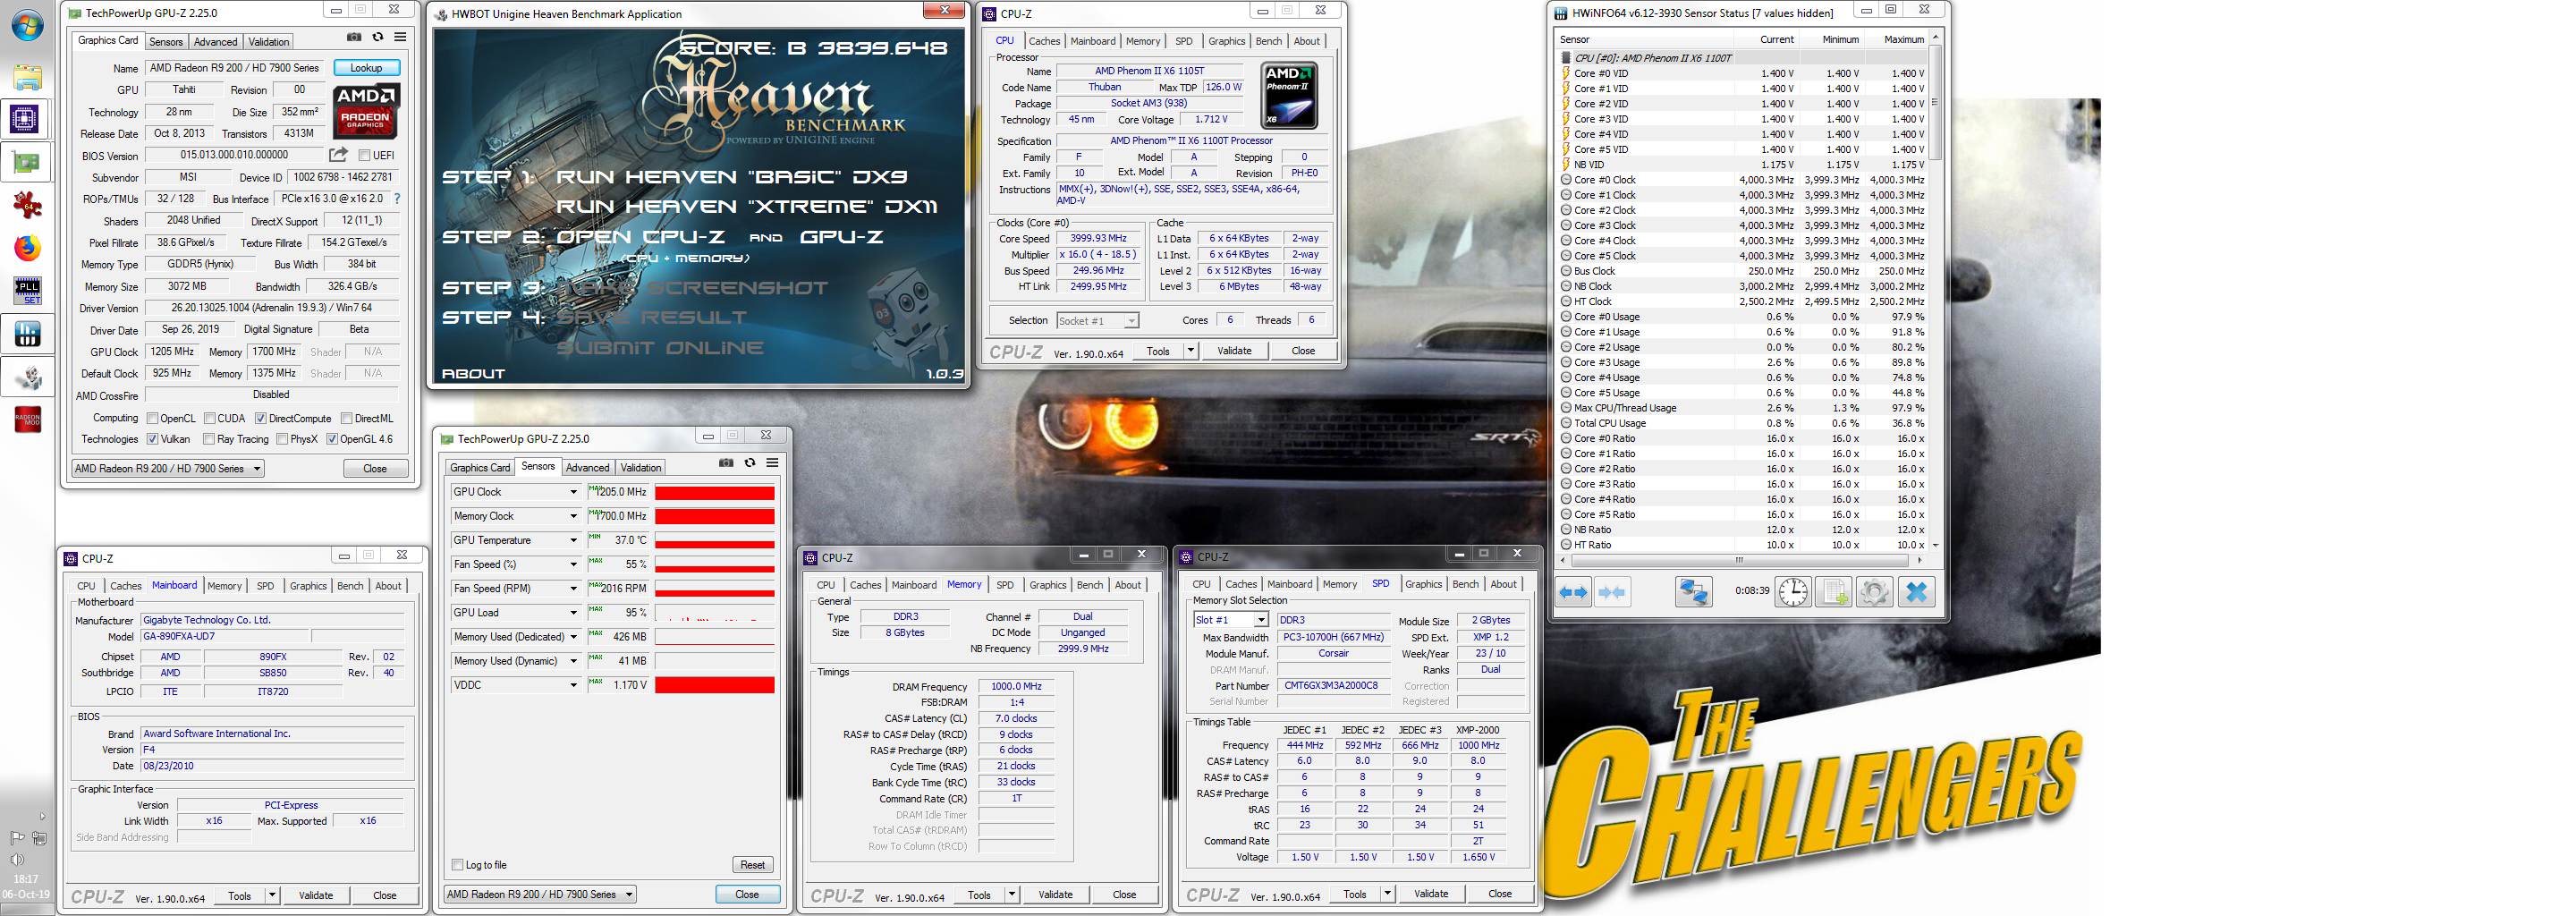Click SUBMIT ONLINE in Heaven app
2576x916 pixels.
659,348
